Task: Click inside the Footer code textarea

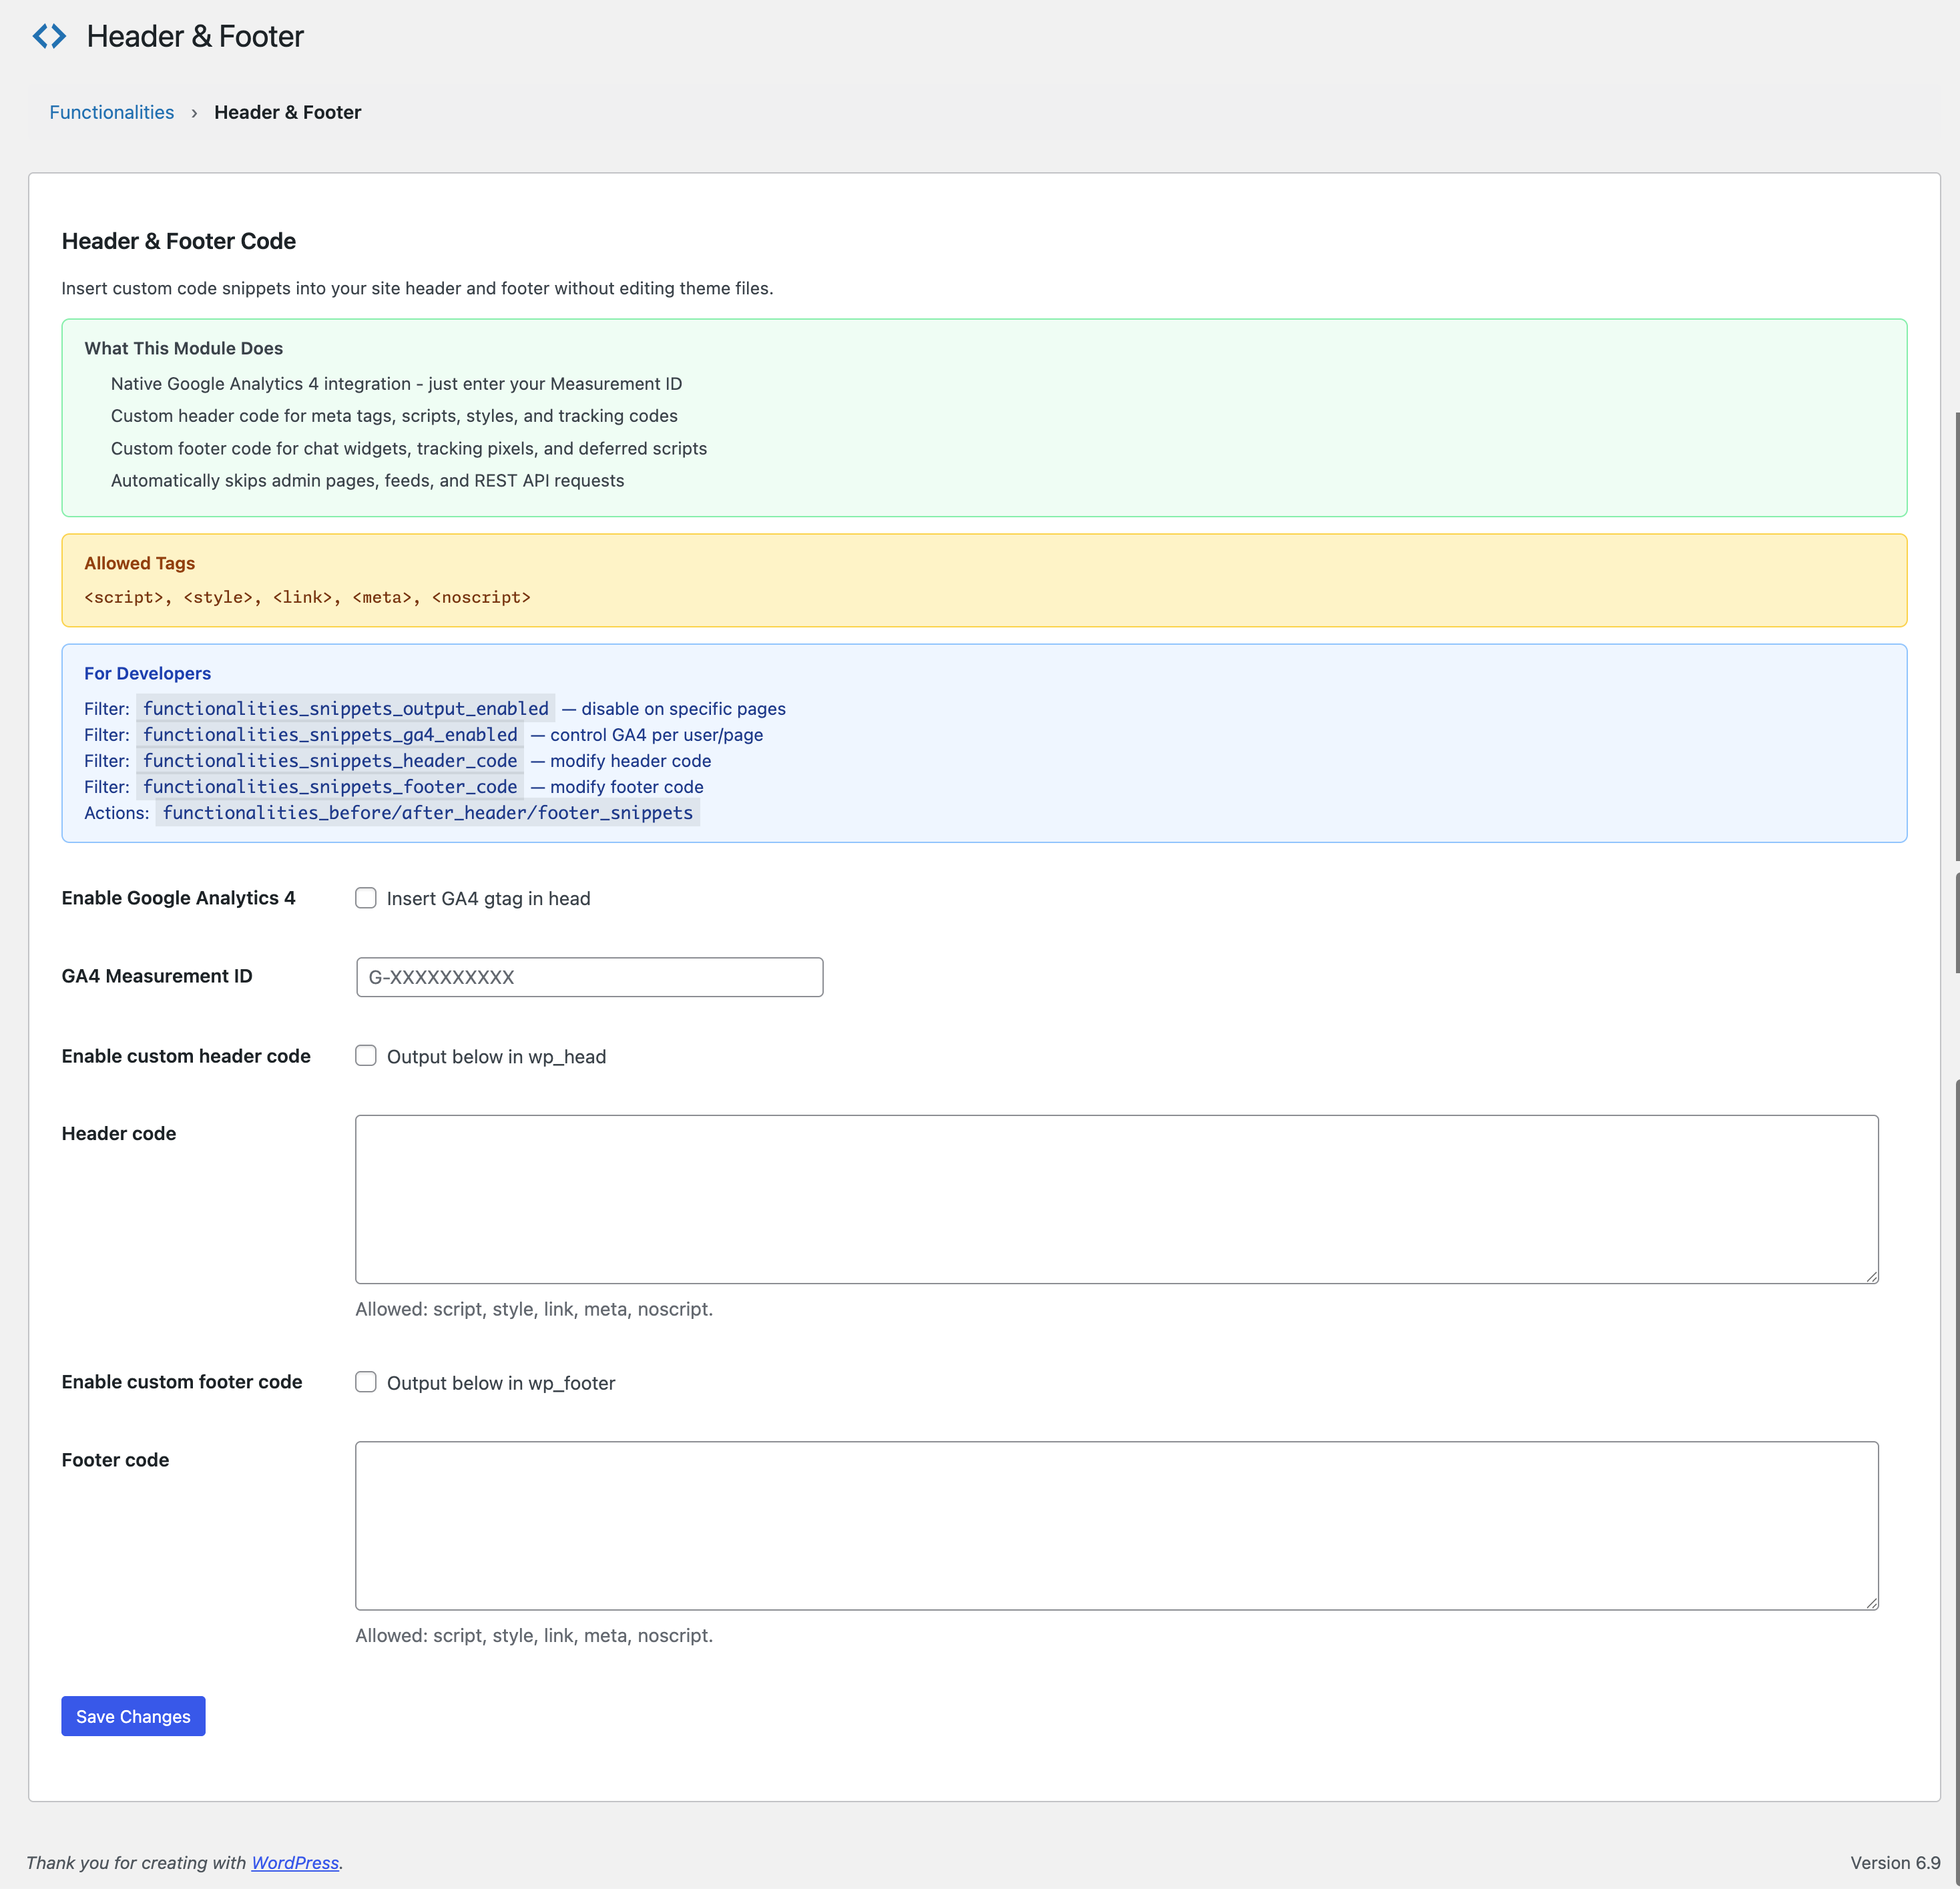Action: click(x=1116, y=1525)
